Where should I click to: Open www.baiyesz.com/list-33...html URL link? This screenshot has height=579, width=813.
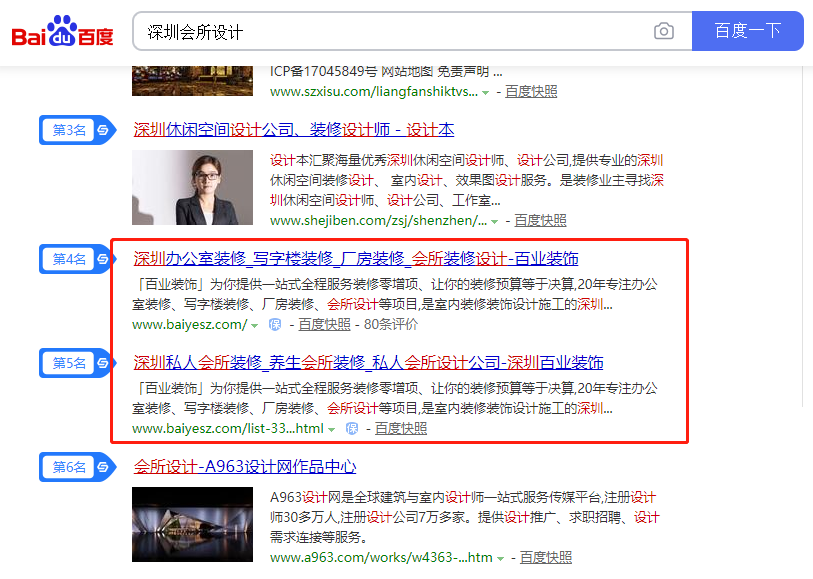pos(228,429)
